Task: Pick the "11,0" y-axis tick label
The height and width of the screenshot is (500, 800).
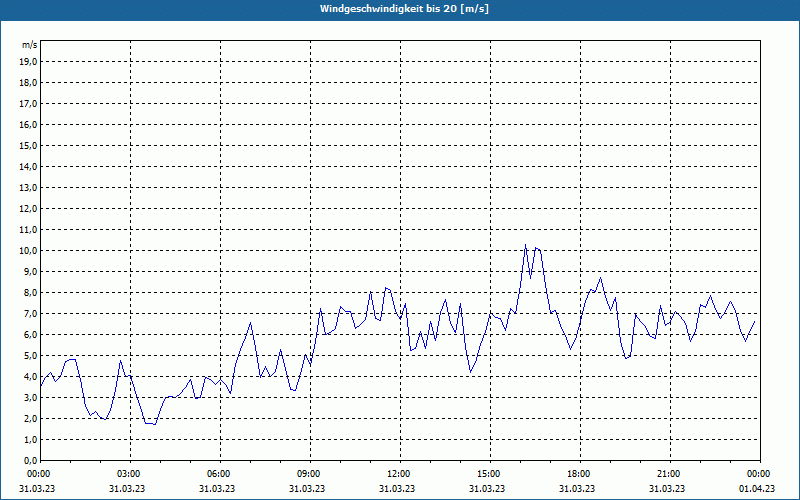Action: pyautogui.click(x=28, y=230)
